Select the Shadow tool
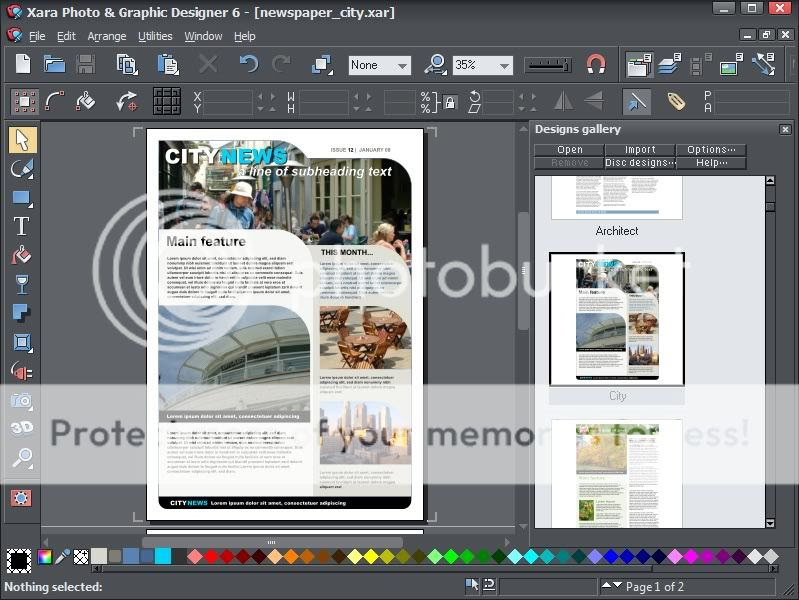Screen dimensions: 799x600 tap(21, 313)
